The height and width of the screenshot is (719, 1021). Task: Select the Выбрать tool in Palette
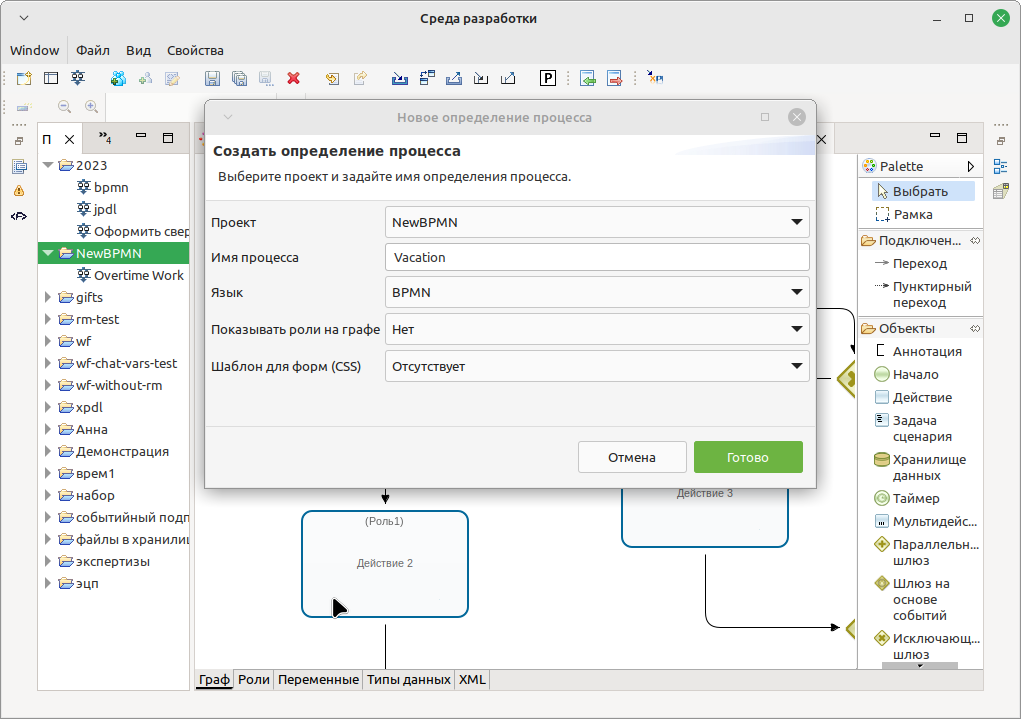pyautogui.click(x=923, y=191)
